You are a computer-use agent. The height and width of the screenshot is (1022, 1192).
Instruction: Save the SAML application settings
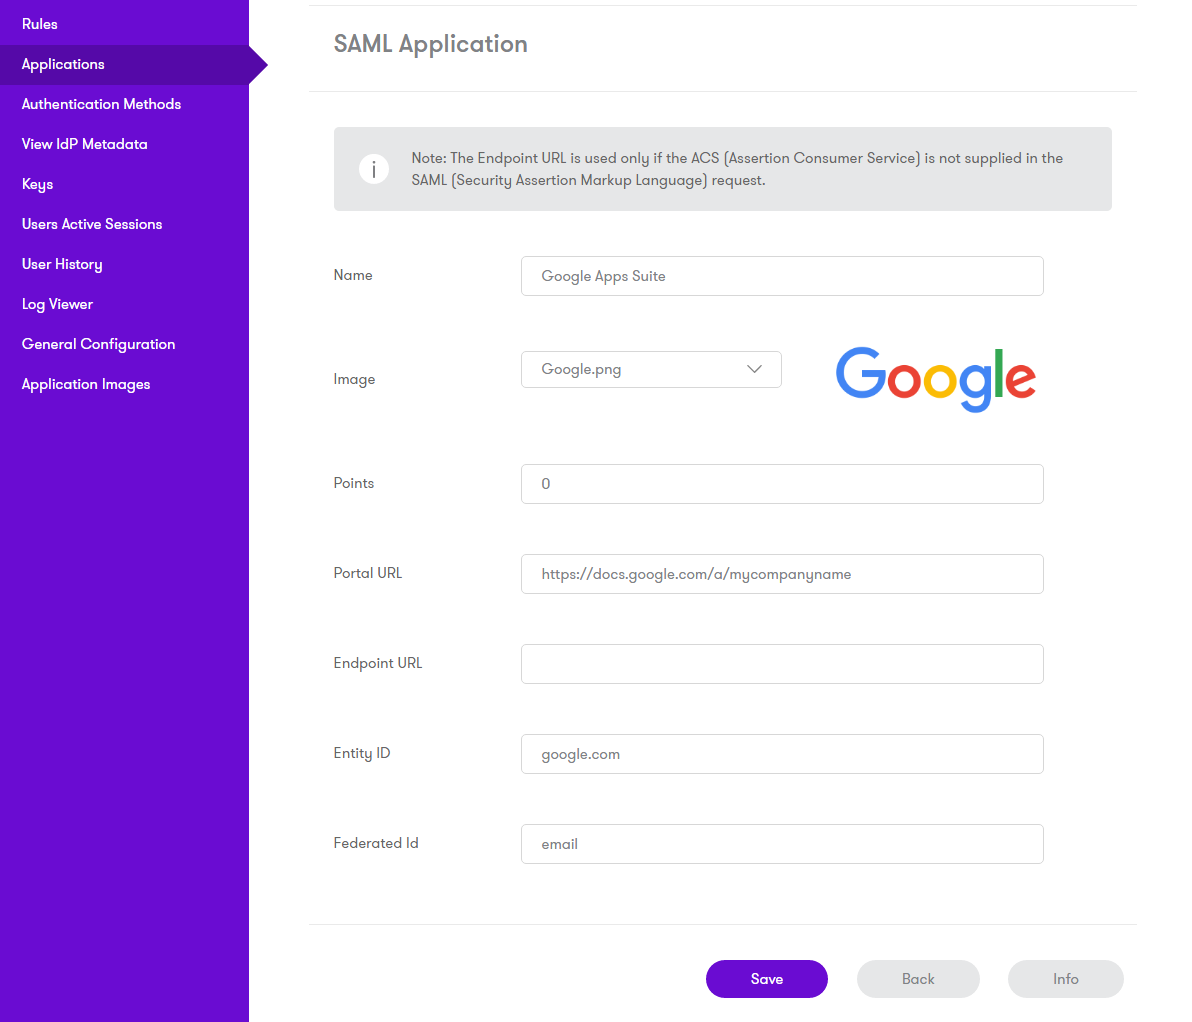tap(766, 978)
